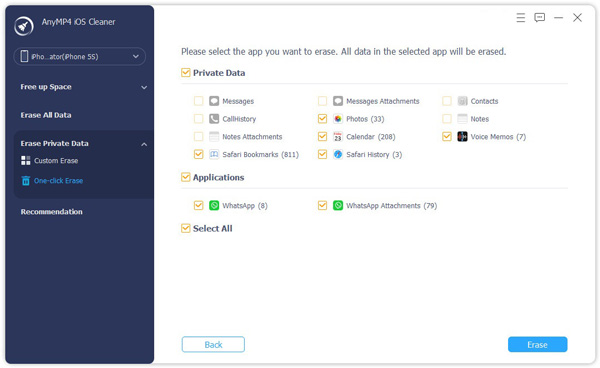Minimize the iOS Cleaner window
The height and width of the screenshot is (368, 600).
559,18
